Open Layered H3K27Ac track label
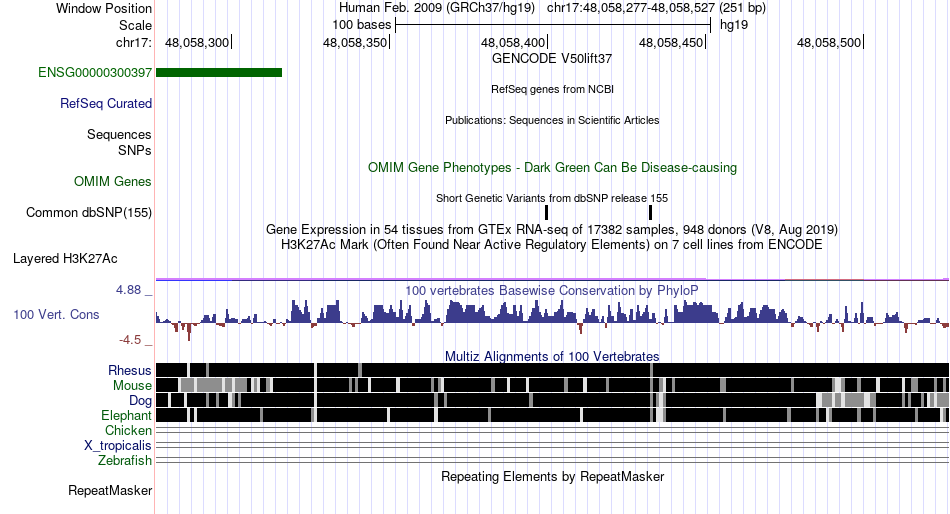The height and width of the screenshot is (514, 950). pyautogui.click(x=65, y=259)
